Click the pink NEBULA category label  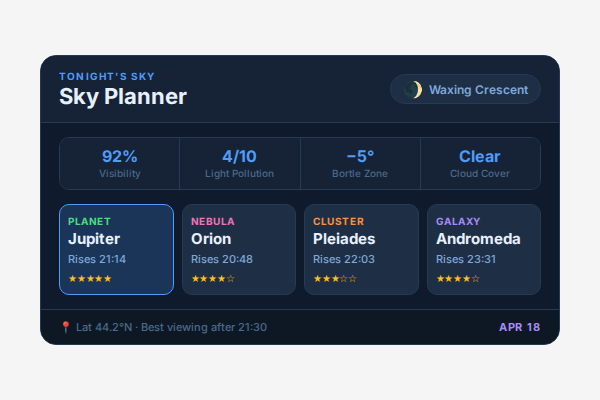tap(213, 221)
